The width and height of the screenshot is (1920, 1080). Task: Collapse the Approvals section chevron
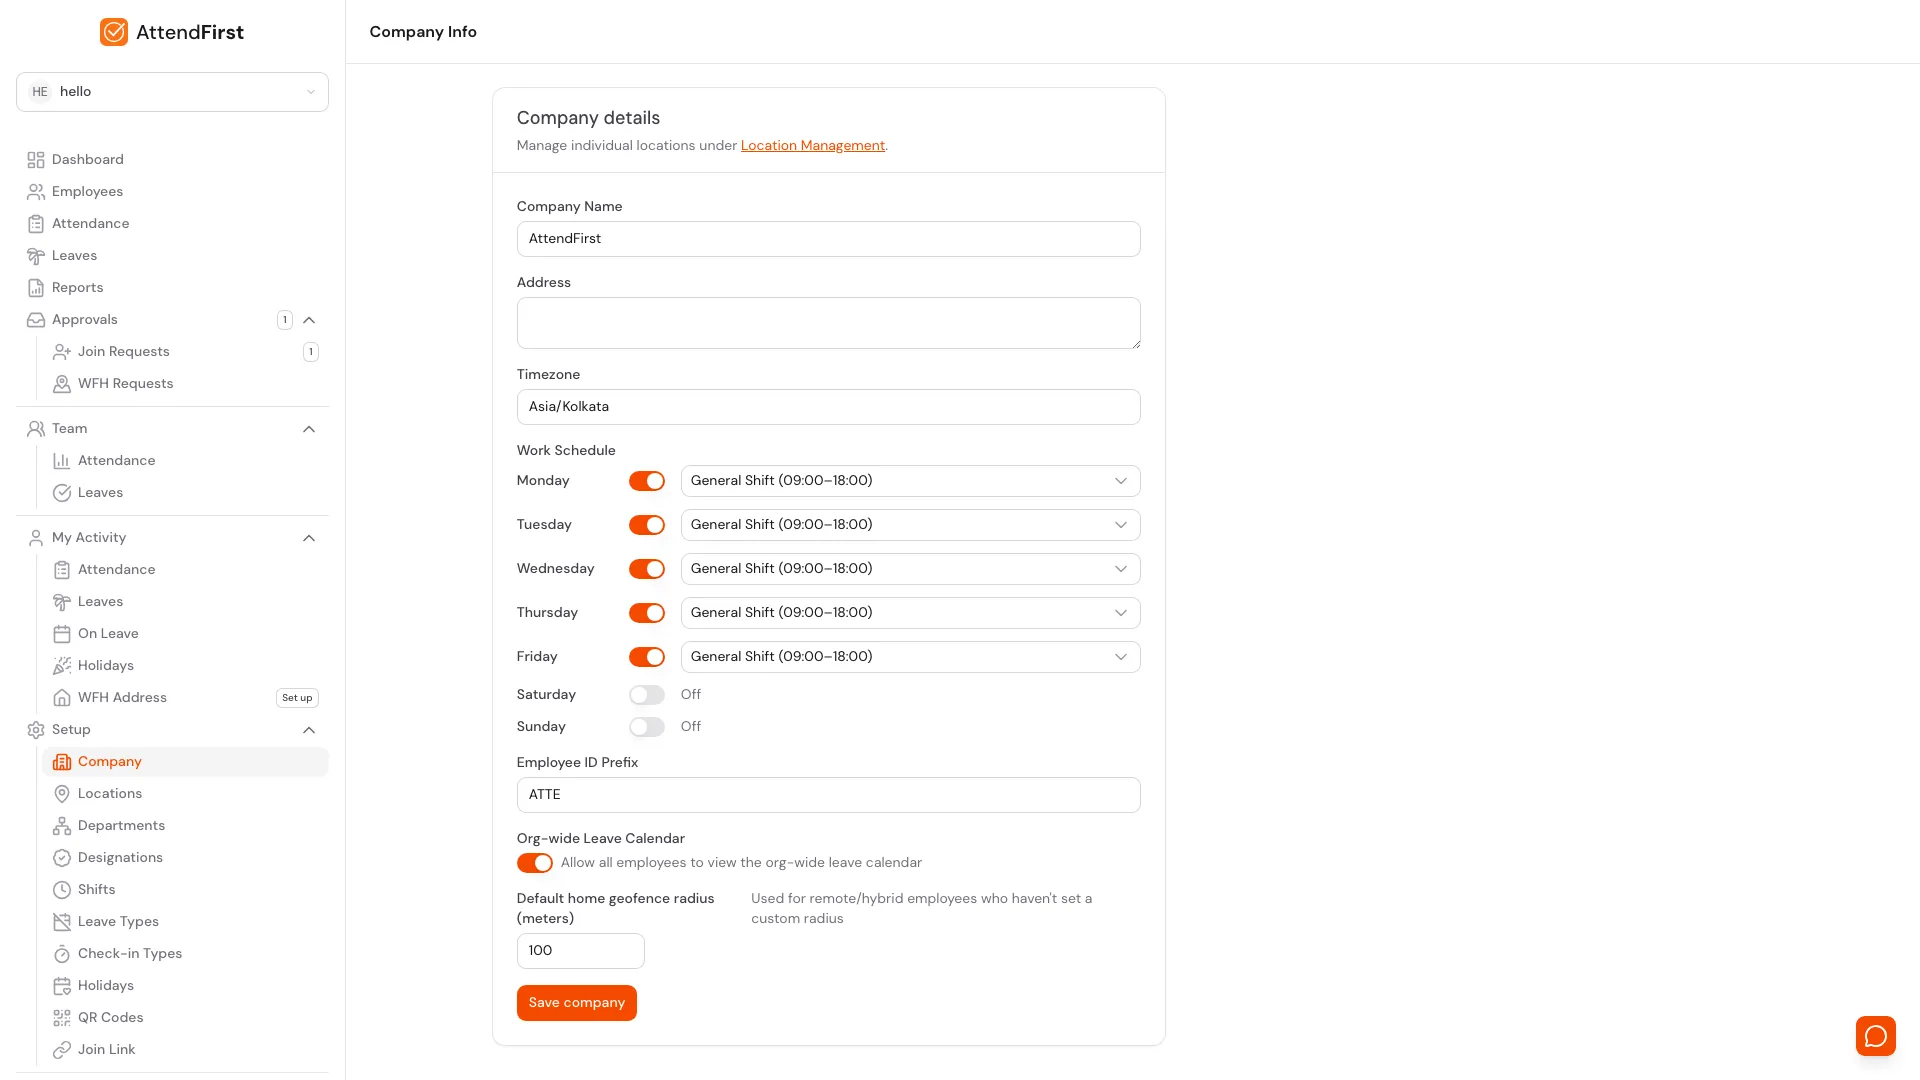click(x=309, y=320)
